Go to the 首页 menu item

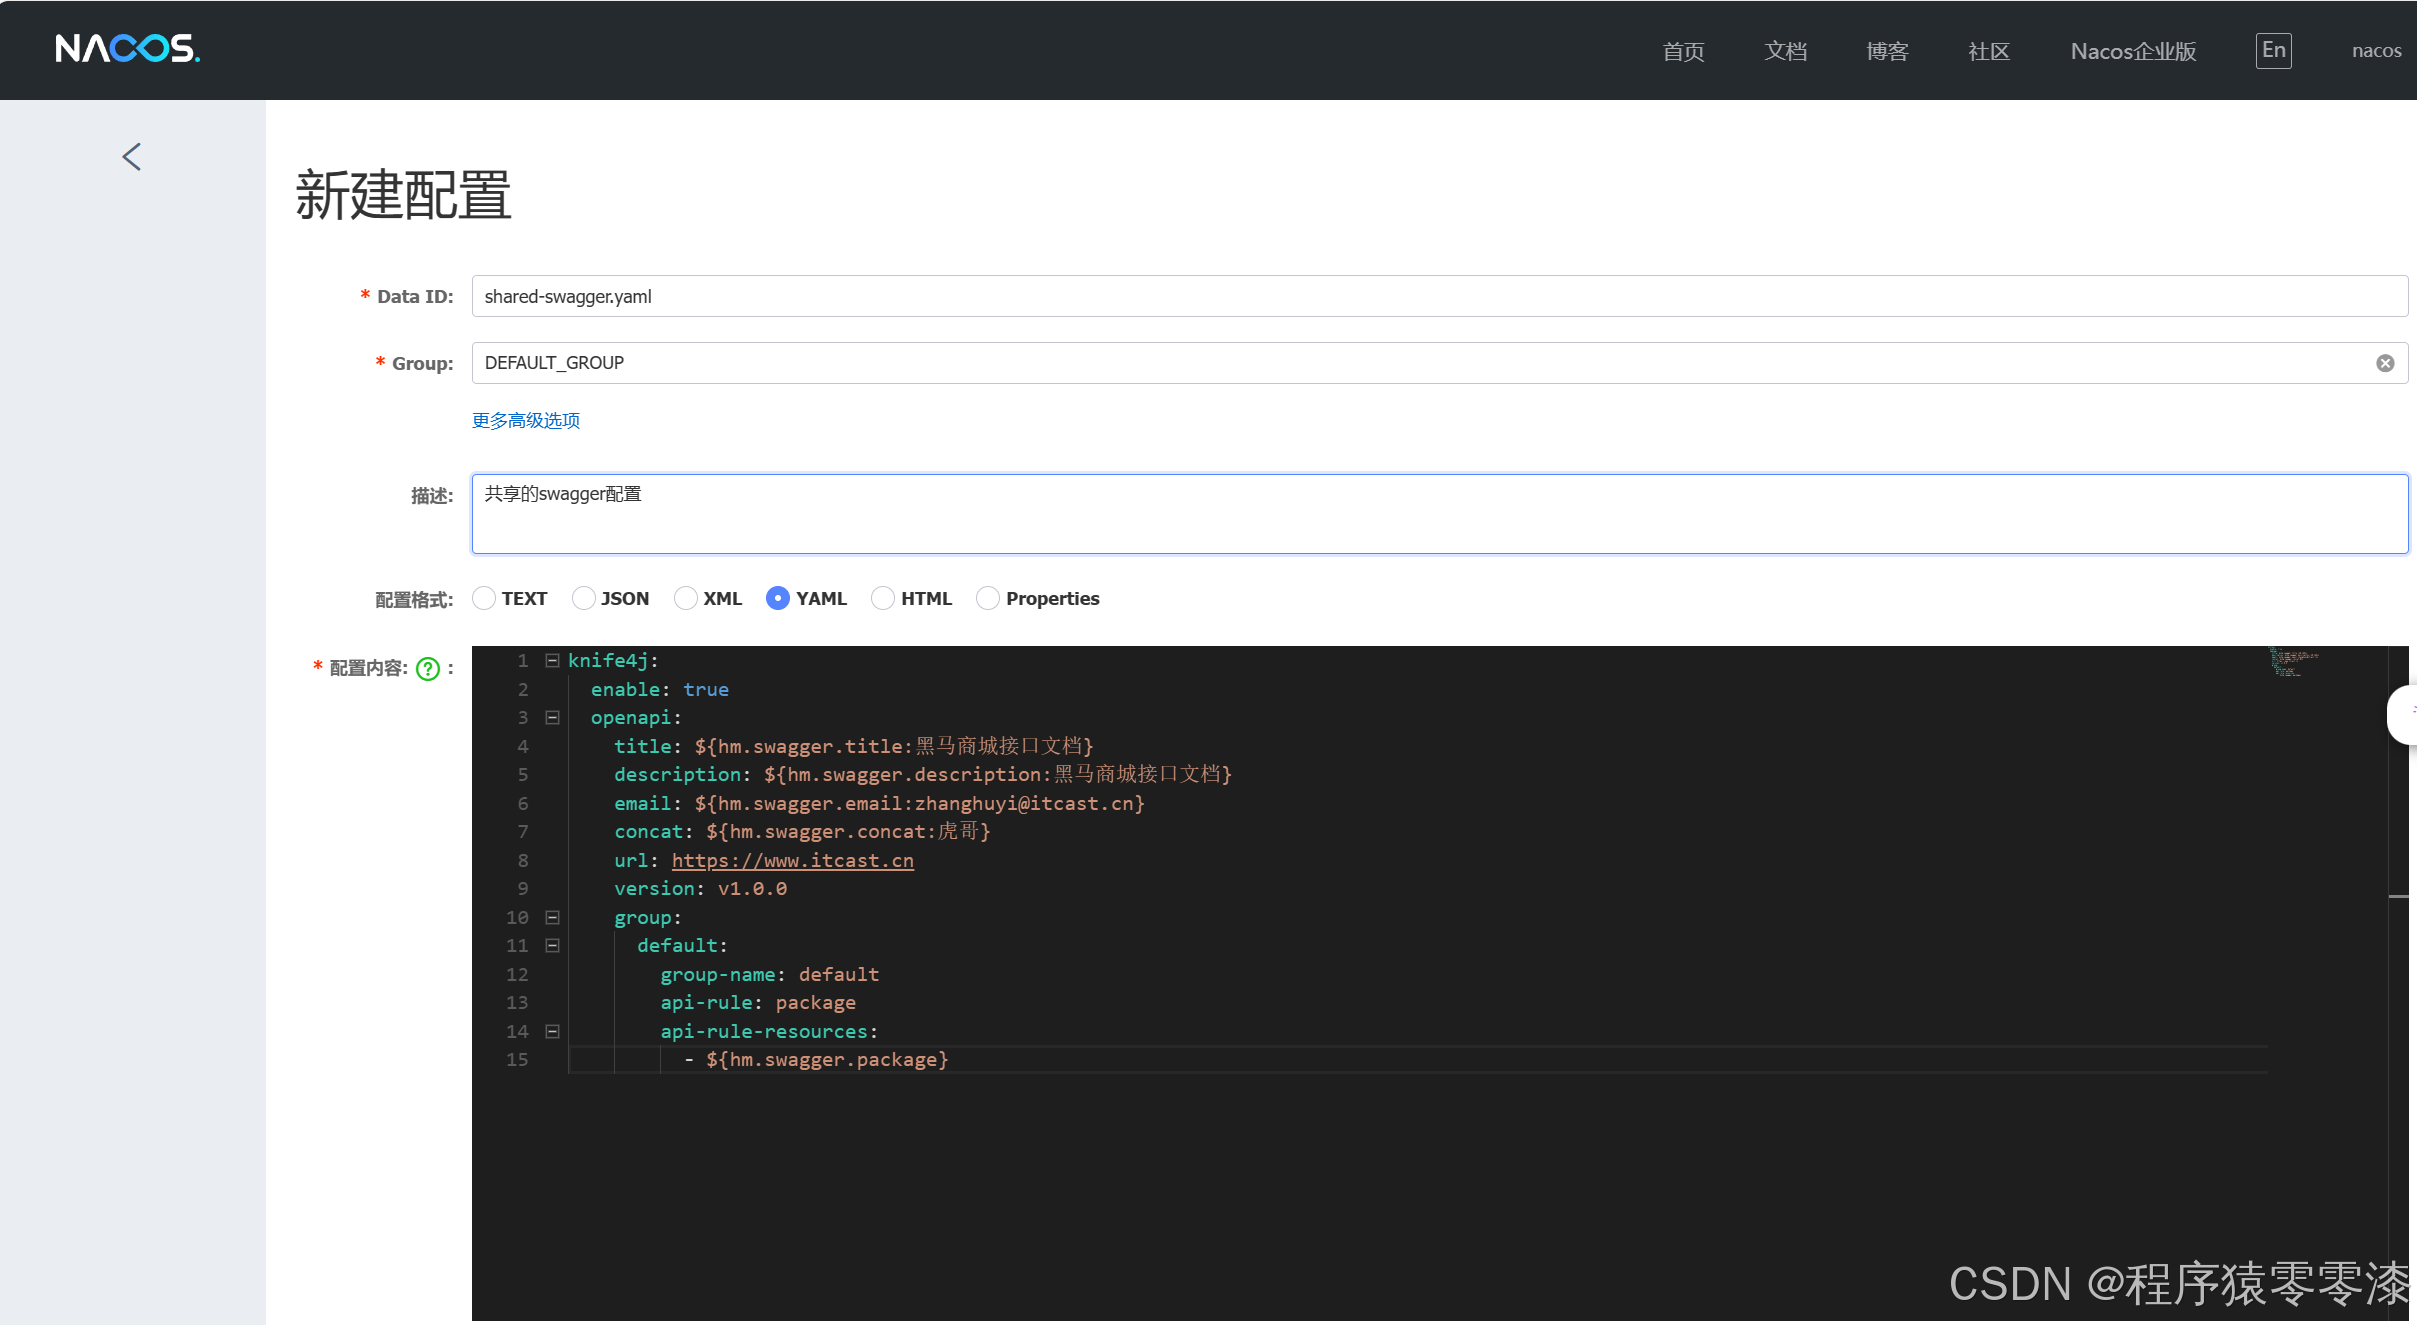(x=1683, y=51)
